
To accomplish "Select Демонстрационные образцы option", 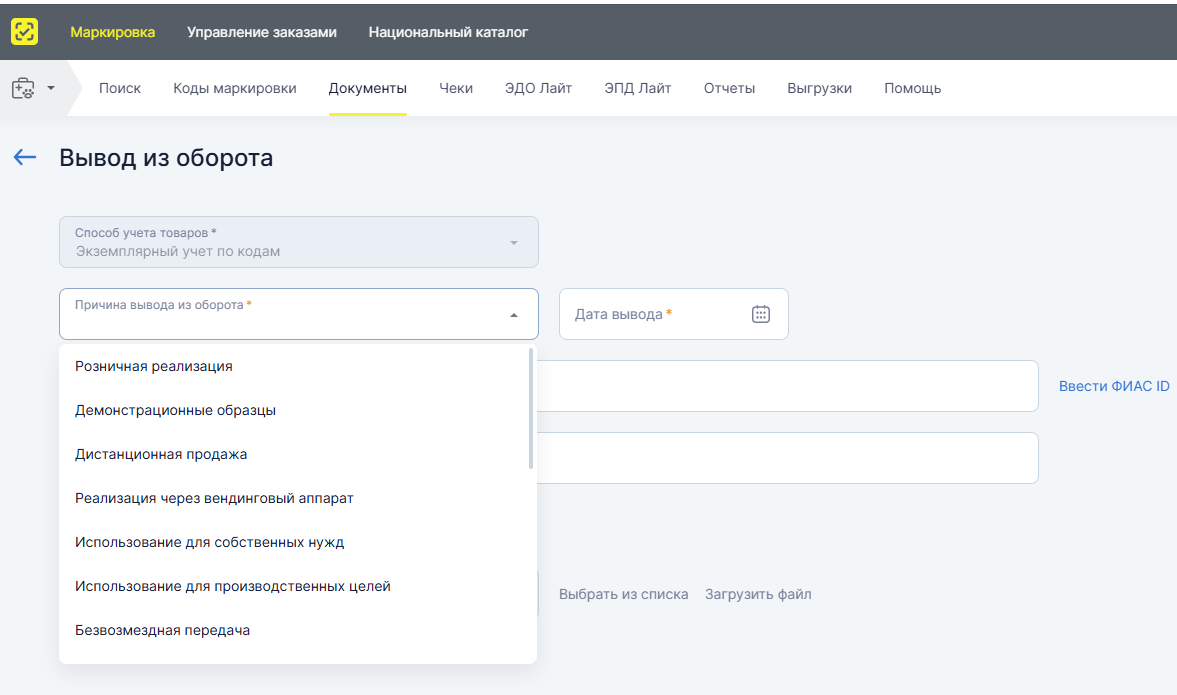I will 175,410.
